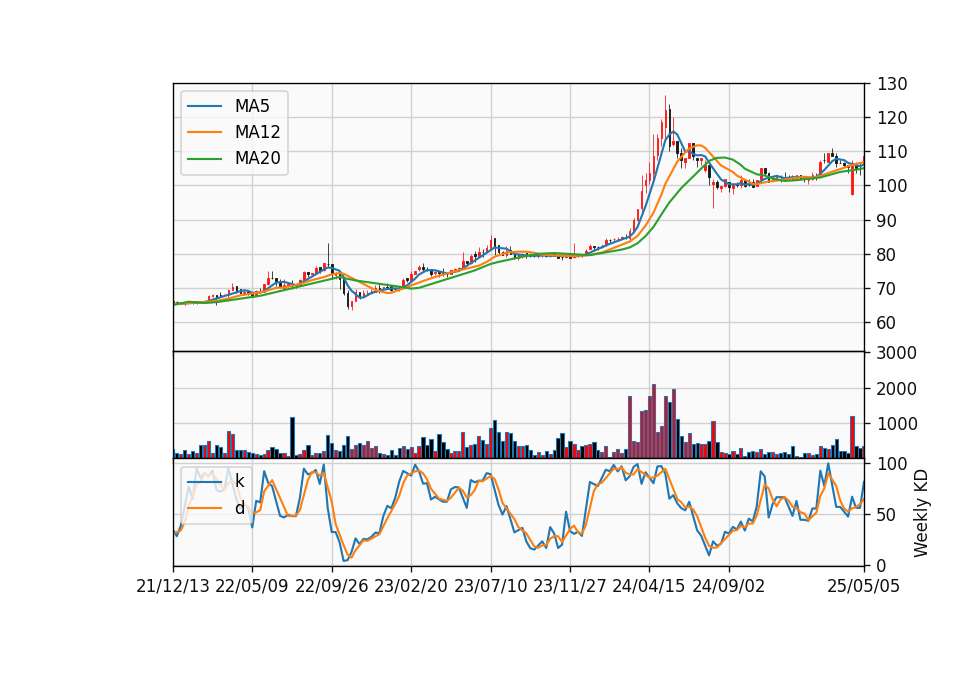960x690 pixels.
Task: Click the 90 price axis label
Action: pos(887,221)
